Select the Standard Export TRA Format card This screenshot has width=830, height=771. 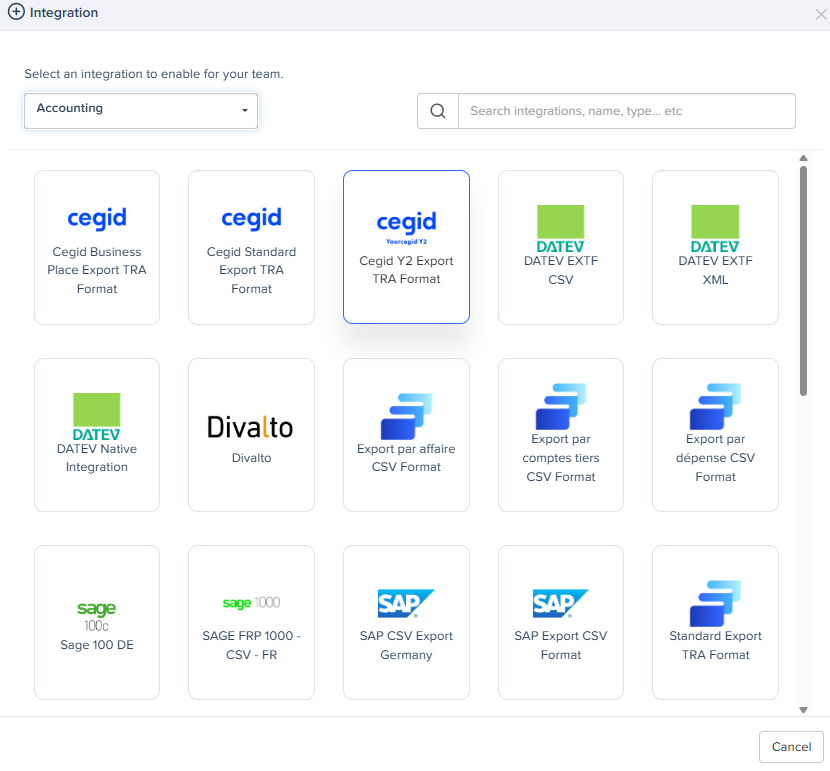pos(715,622)
